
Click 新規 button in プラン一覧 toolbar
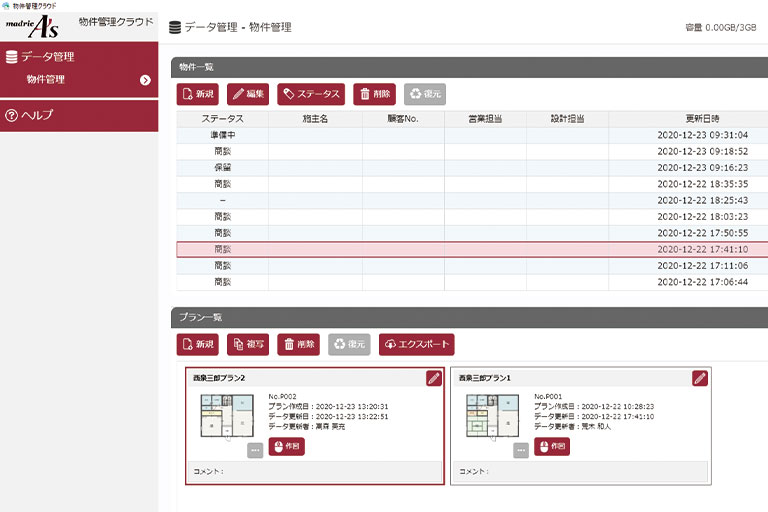[197, 344]
